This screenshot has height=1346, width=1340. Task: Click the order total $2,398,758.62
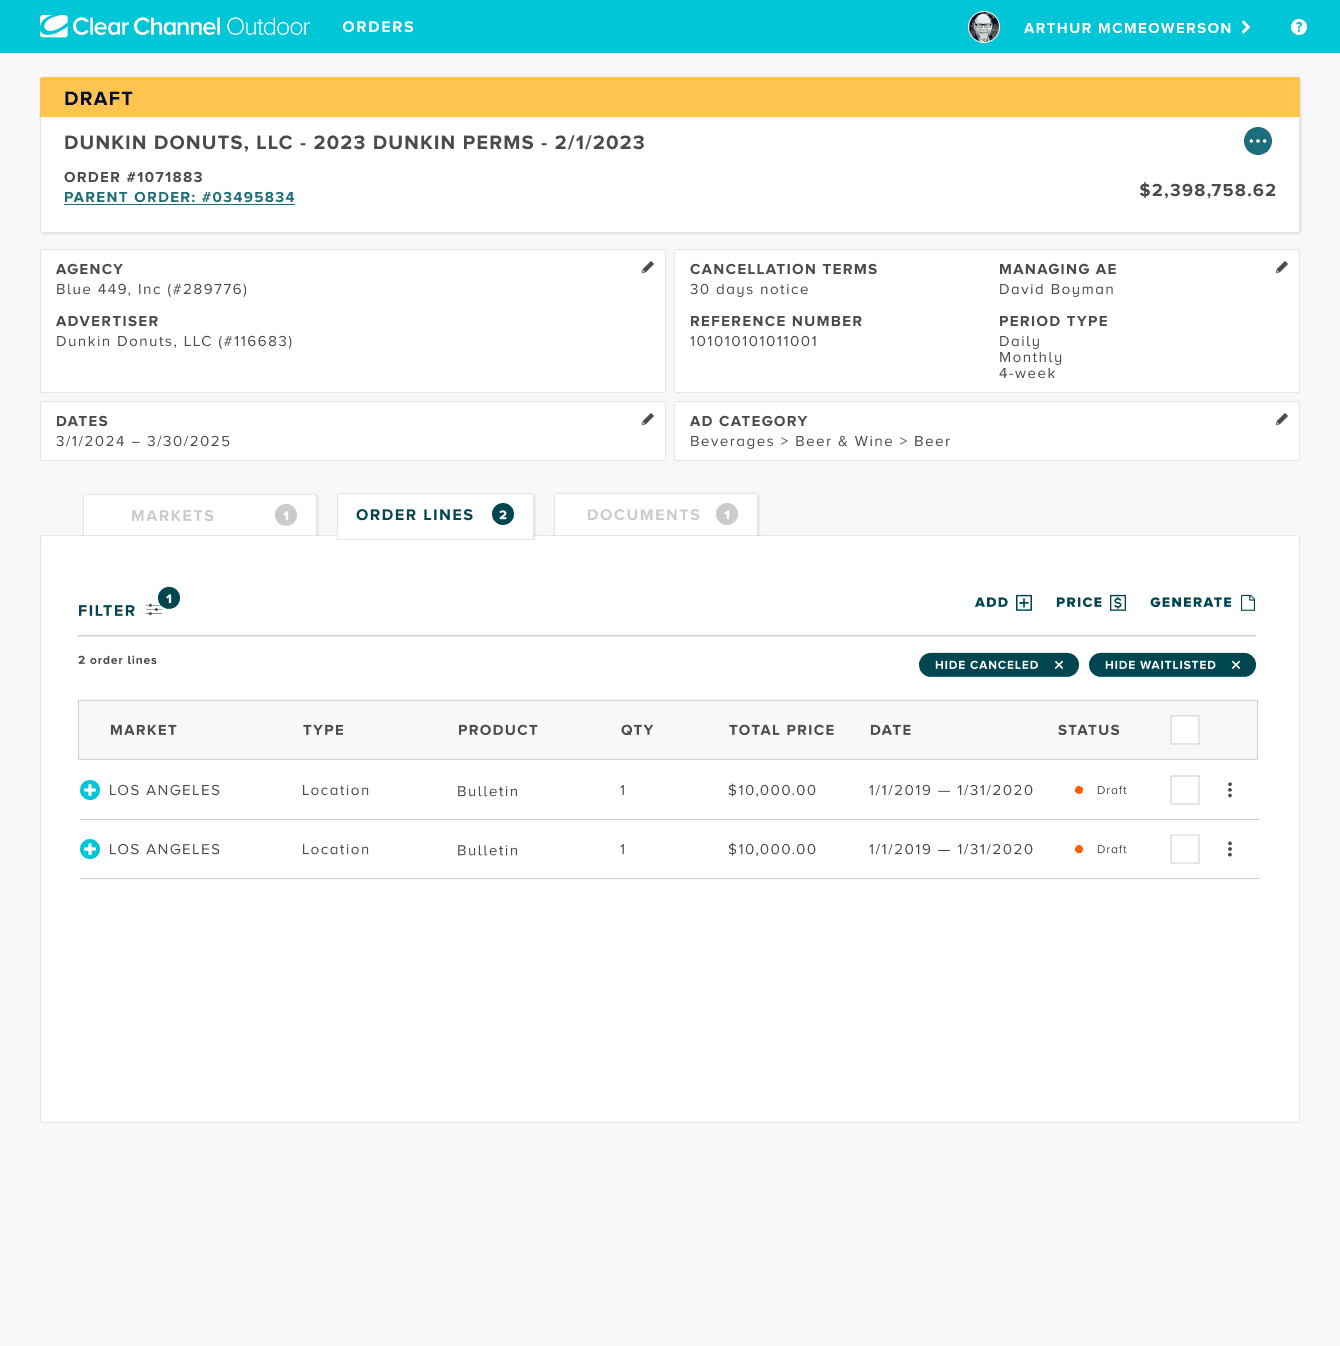(x=1208, y=190)
